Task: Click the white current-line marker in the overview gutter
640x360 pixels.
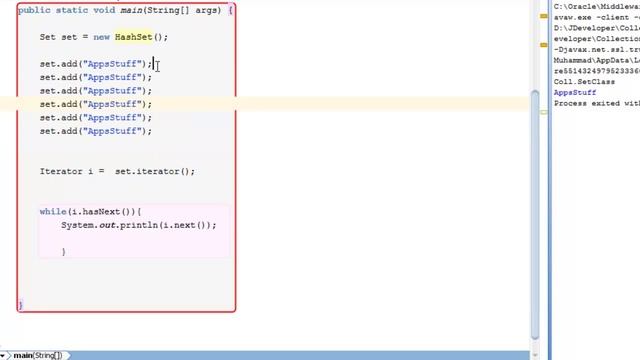Action: pyautogui.click(x=544, y=111)
